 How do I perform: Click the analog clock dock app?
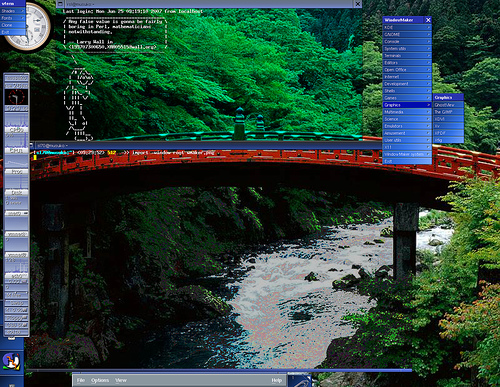click(32, 27)
